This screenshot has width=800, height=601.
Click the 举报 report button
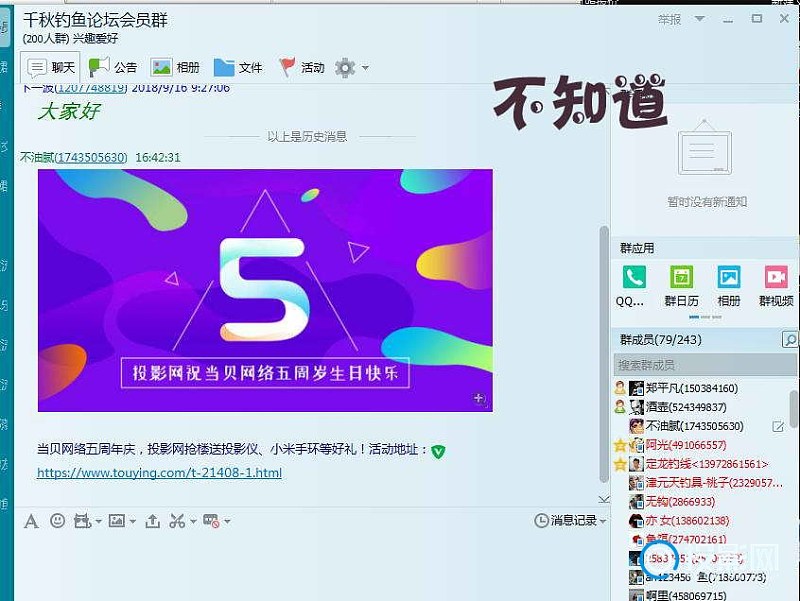669,19
